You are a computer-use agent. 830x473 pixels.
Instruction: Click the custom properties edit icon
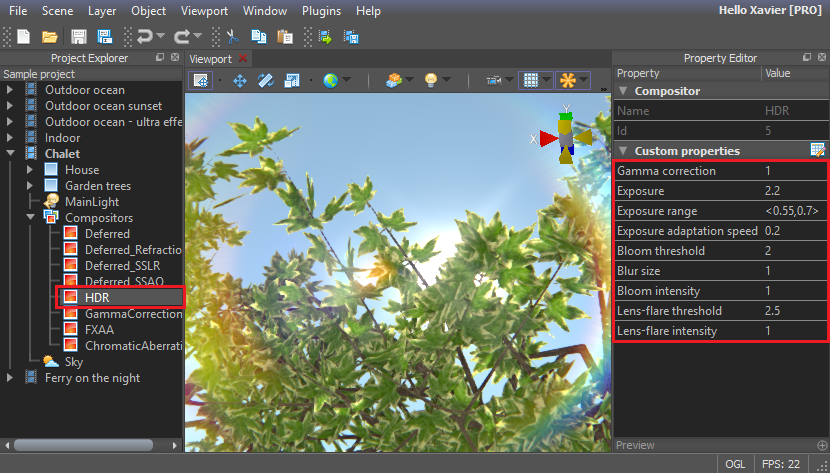(x=817, y=151)
